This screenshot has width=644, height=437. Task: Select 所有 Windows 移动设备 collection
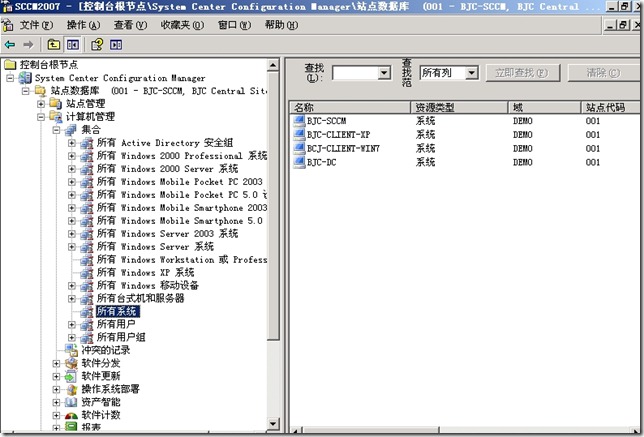coord(148,285)
